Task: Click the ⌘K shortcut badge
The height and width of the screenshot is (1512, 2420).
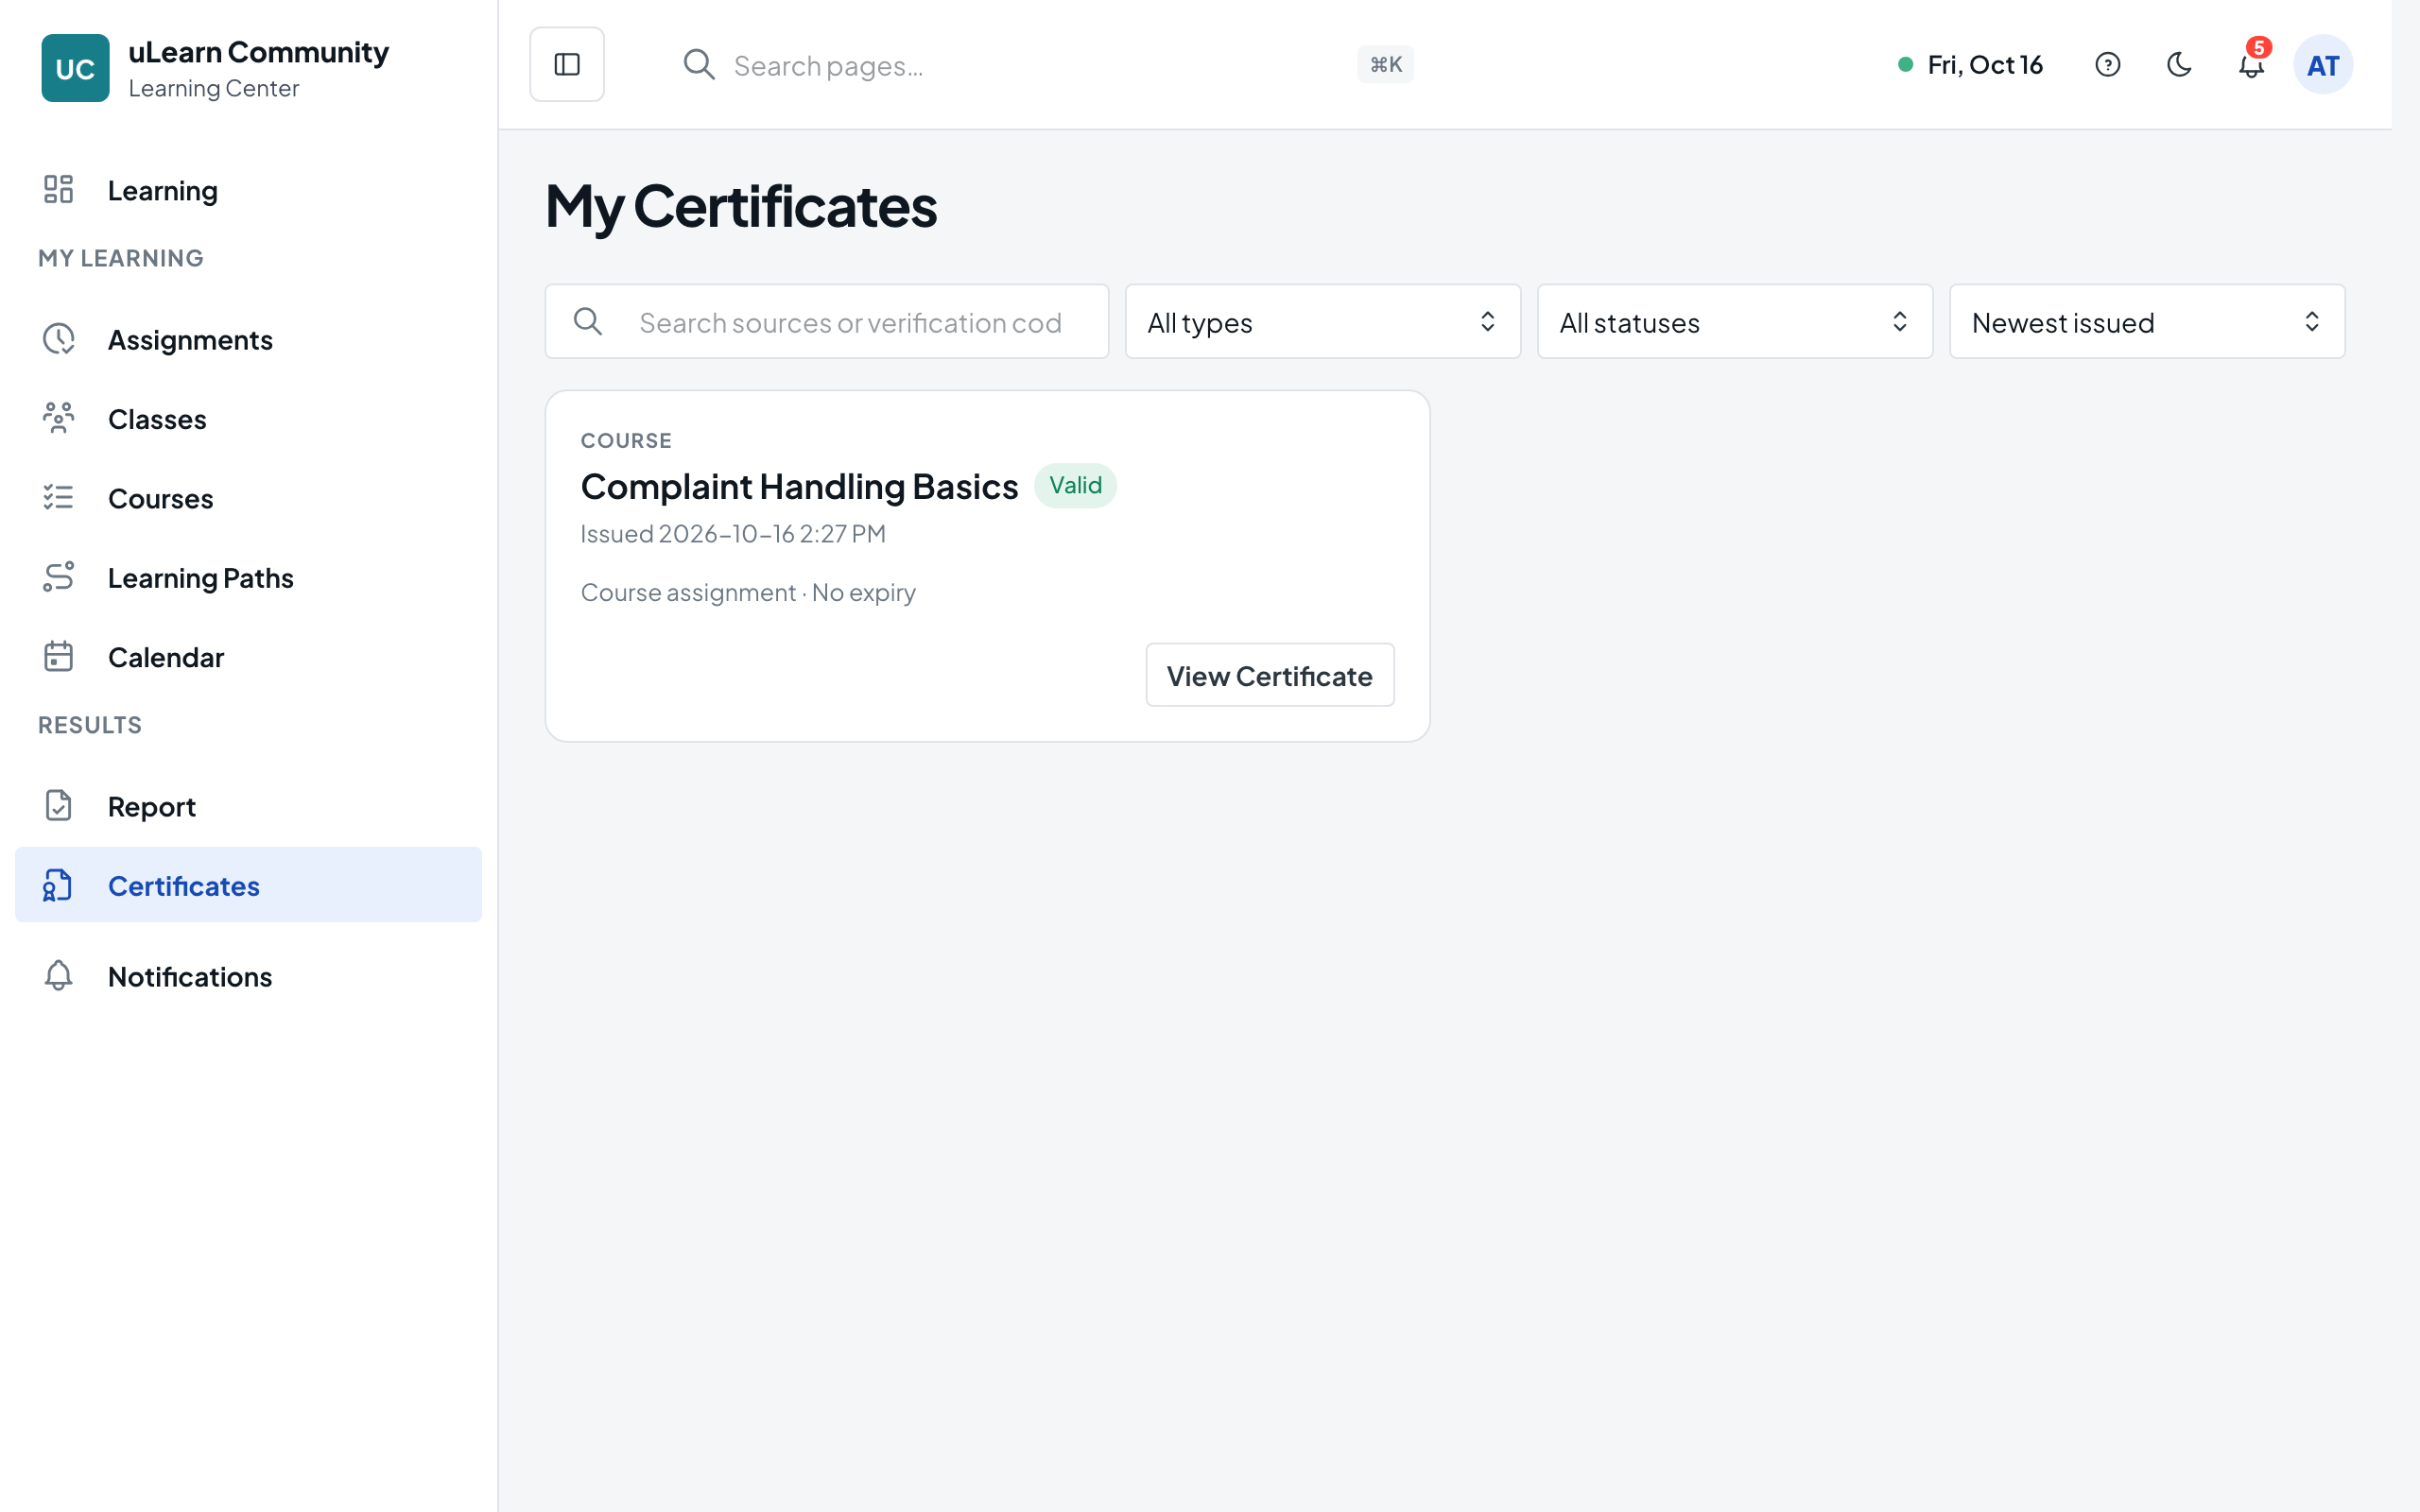Action: click(1385, 65)
